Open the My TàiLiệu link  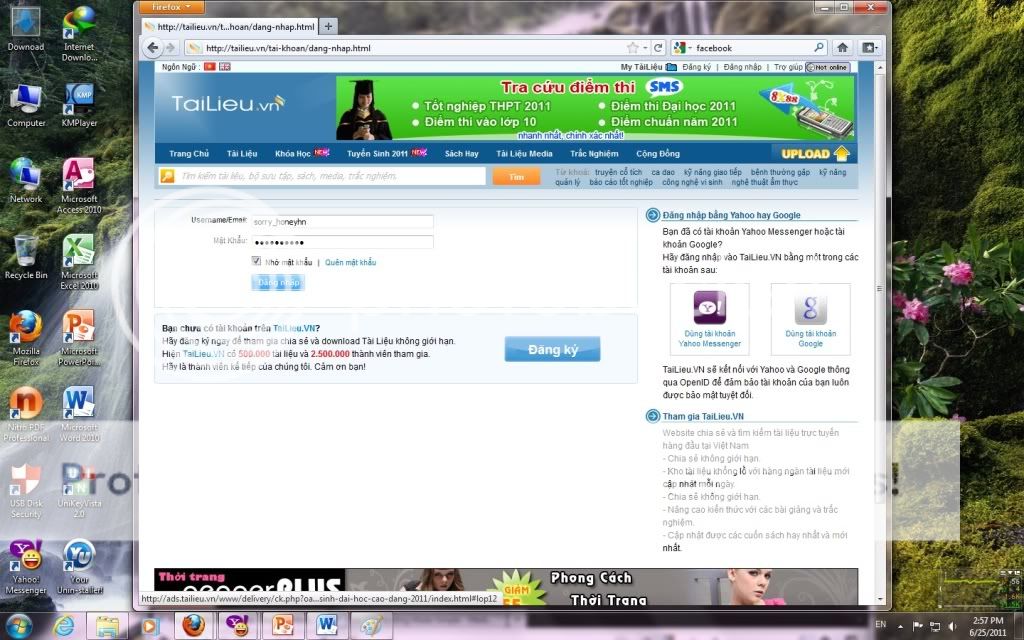pyautogui.click(x=648, y=67)
